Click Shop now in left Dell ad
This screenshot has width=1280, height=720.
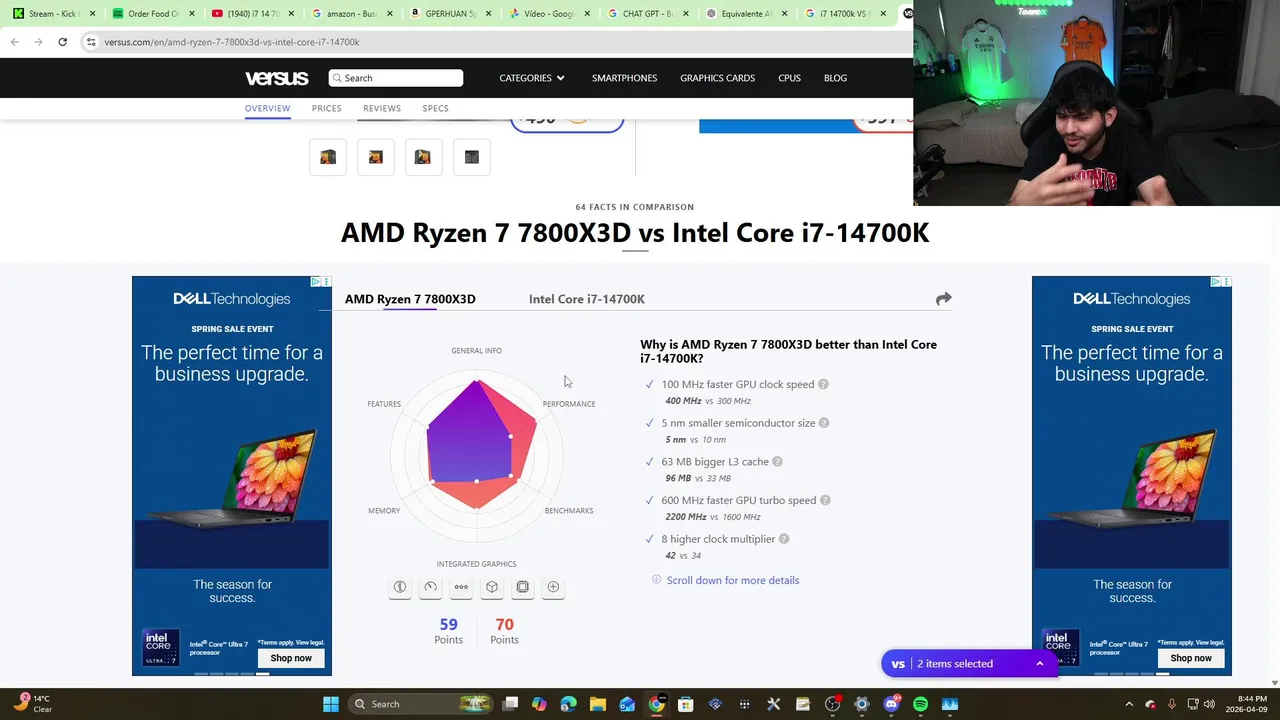point(291,658)
